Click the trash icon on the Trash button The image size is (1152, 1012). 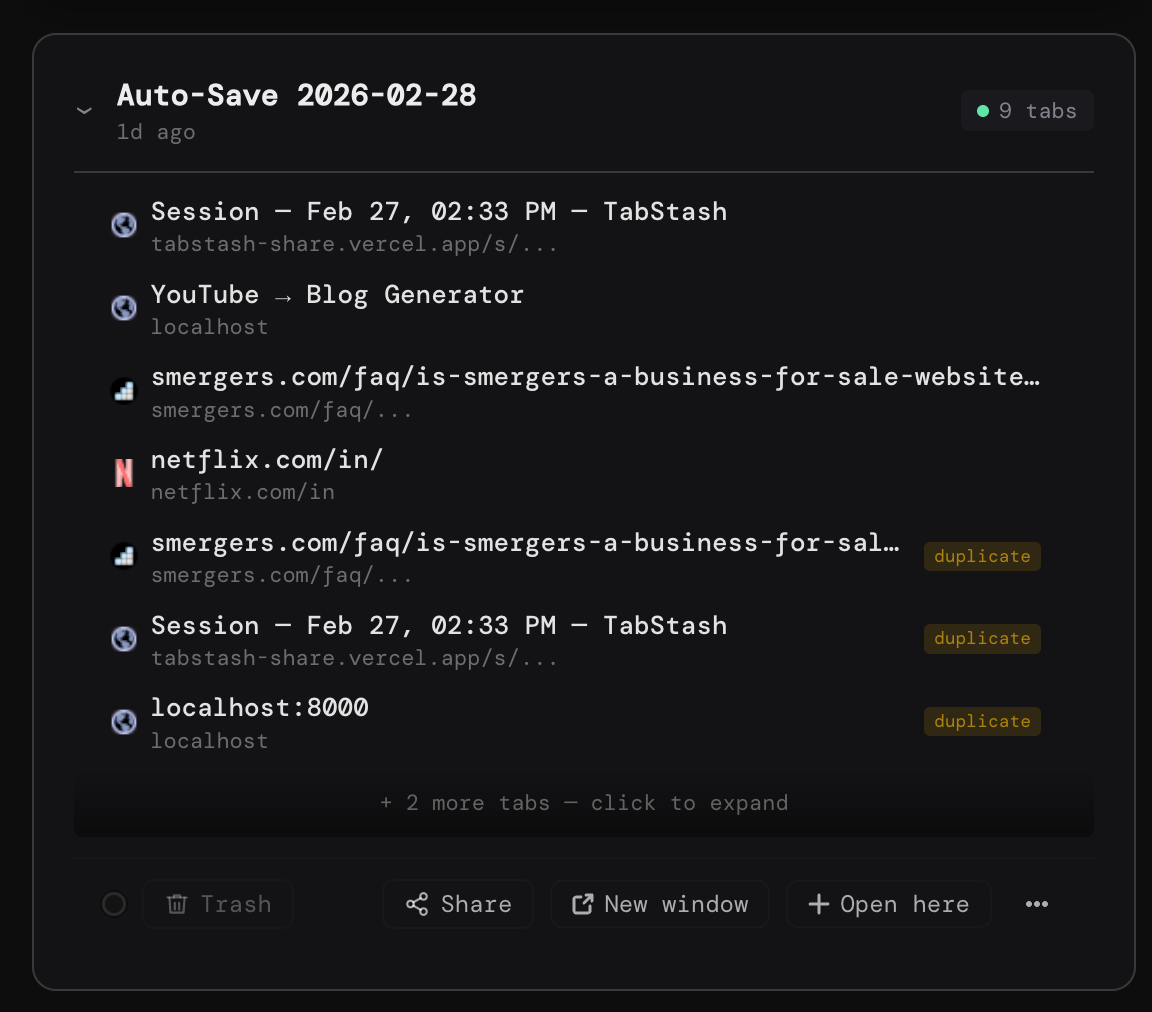tap(177, 904)
